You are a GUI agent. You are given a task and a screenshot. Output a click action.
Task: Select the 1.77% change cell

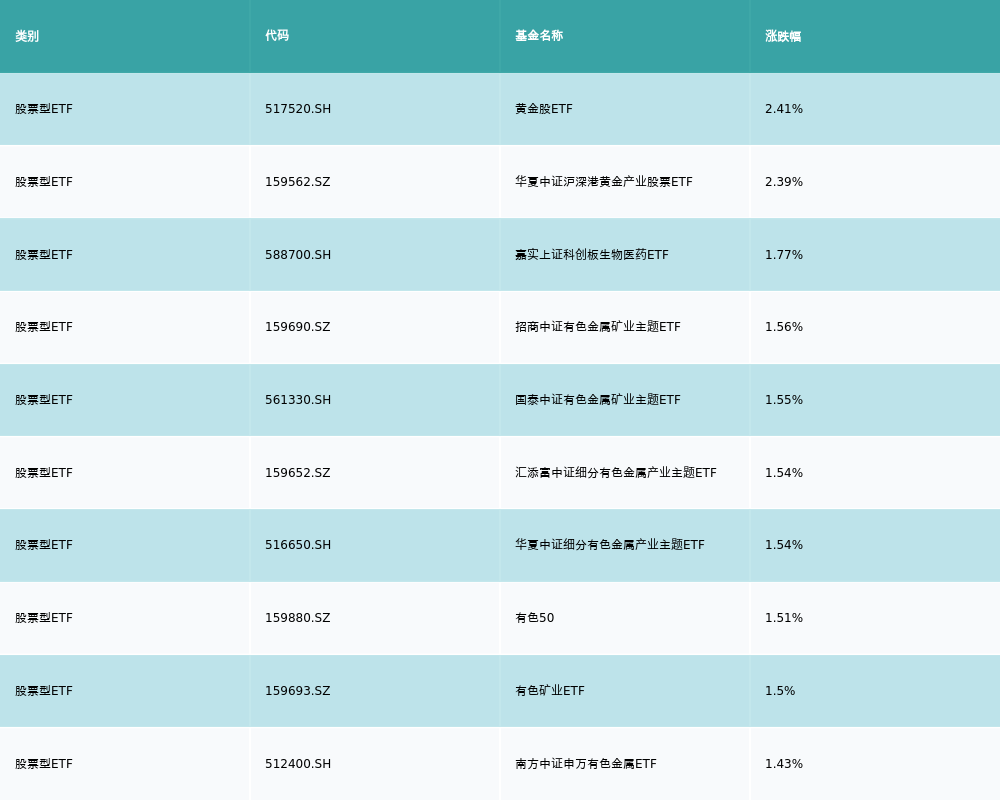tap(784, 255)
